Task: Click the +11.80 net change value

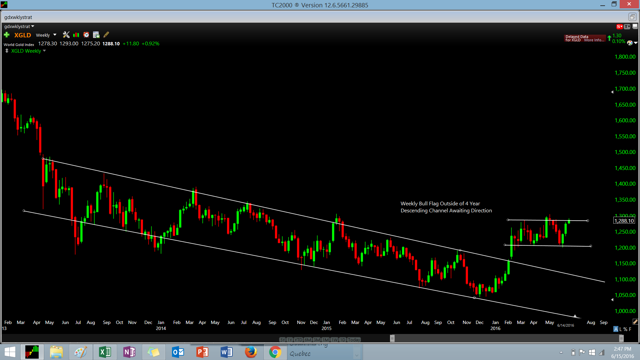Action: [x=131, y=44]
